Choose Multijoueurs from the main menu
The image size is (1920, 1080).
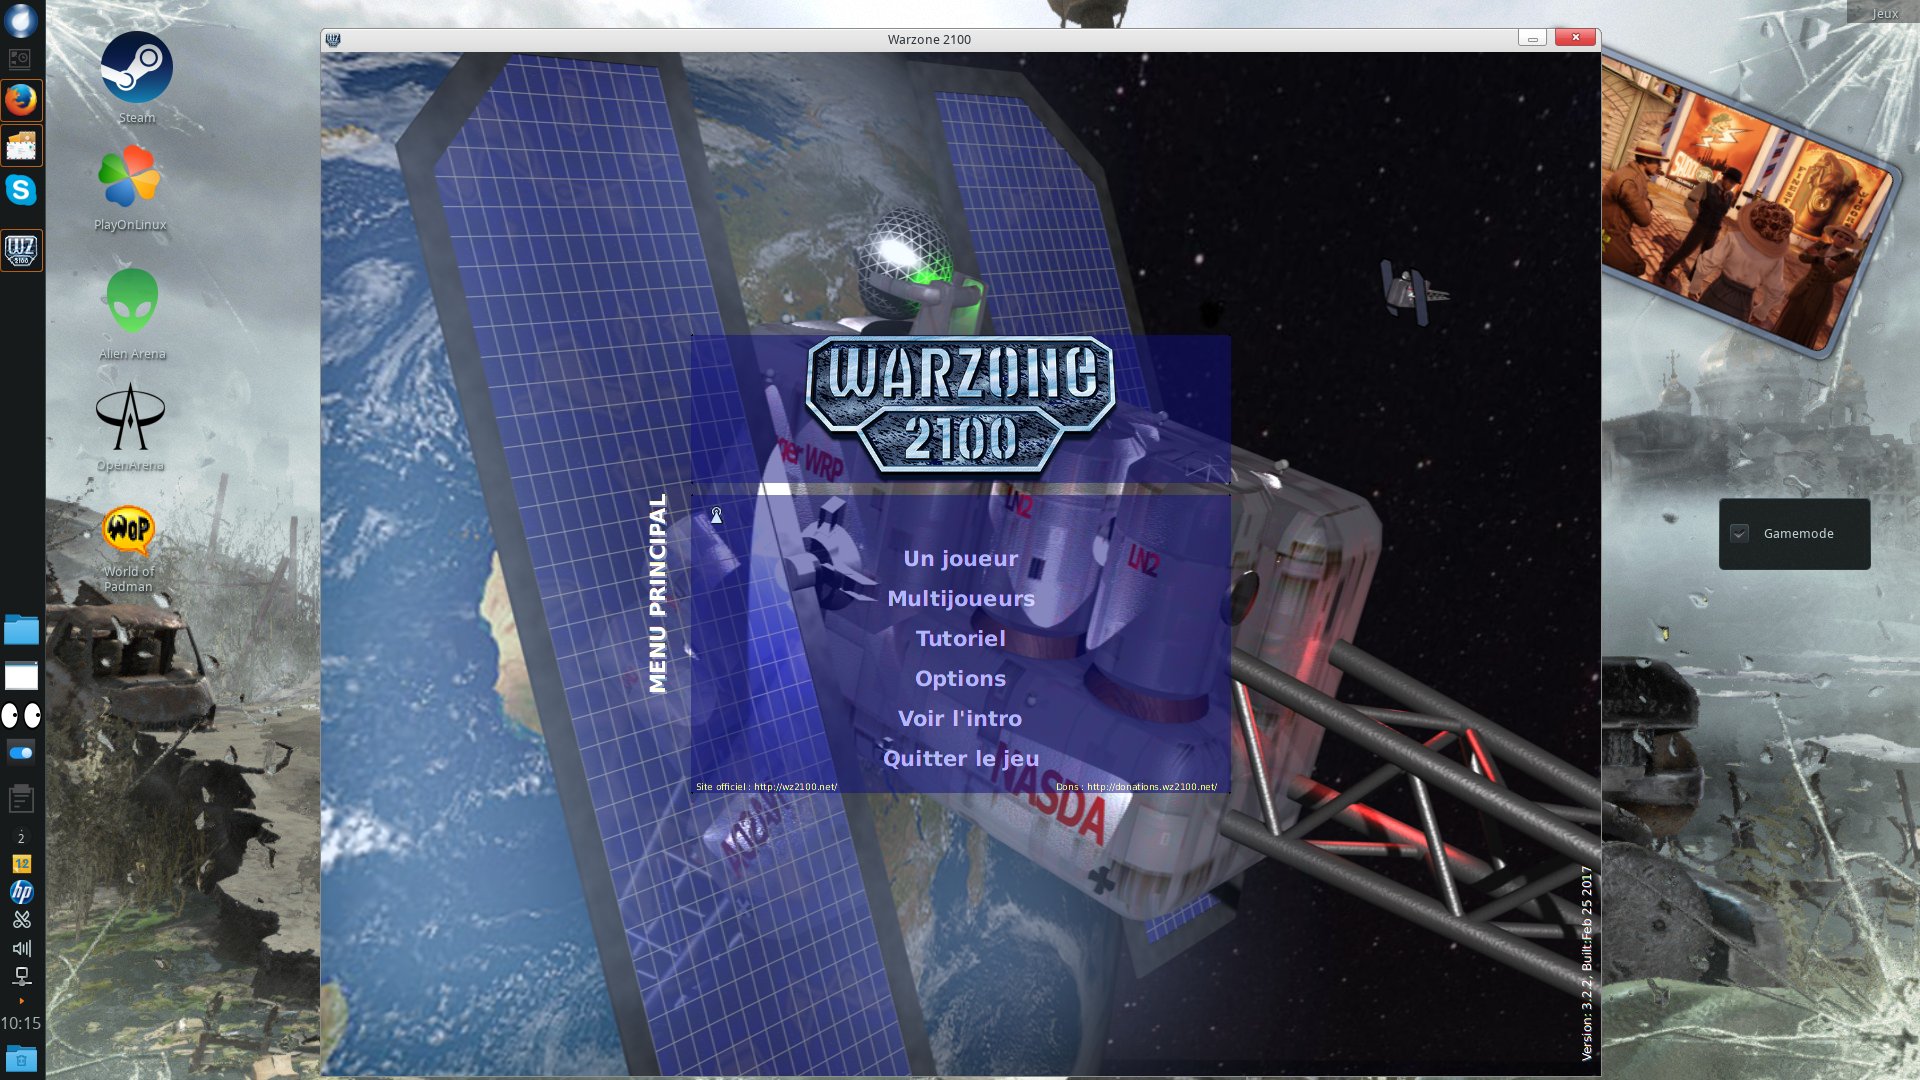click(960, 599)
